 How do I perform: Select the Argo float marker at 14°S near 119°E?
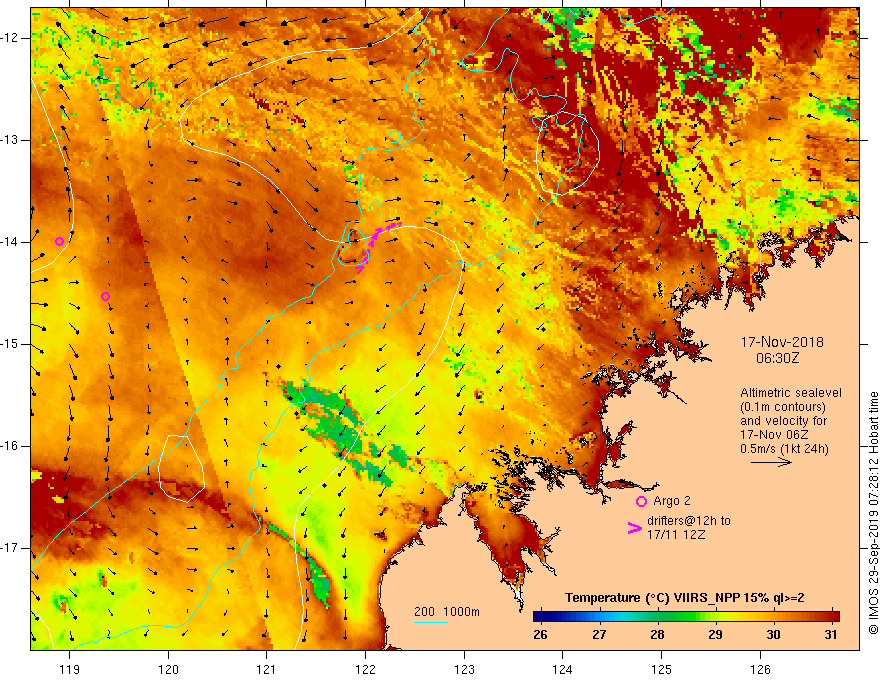(59, 242)
